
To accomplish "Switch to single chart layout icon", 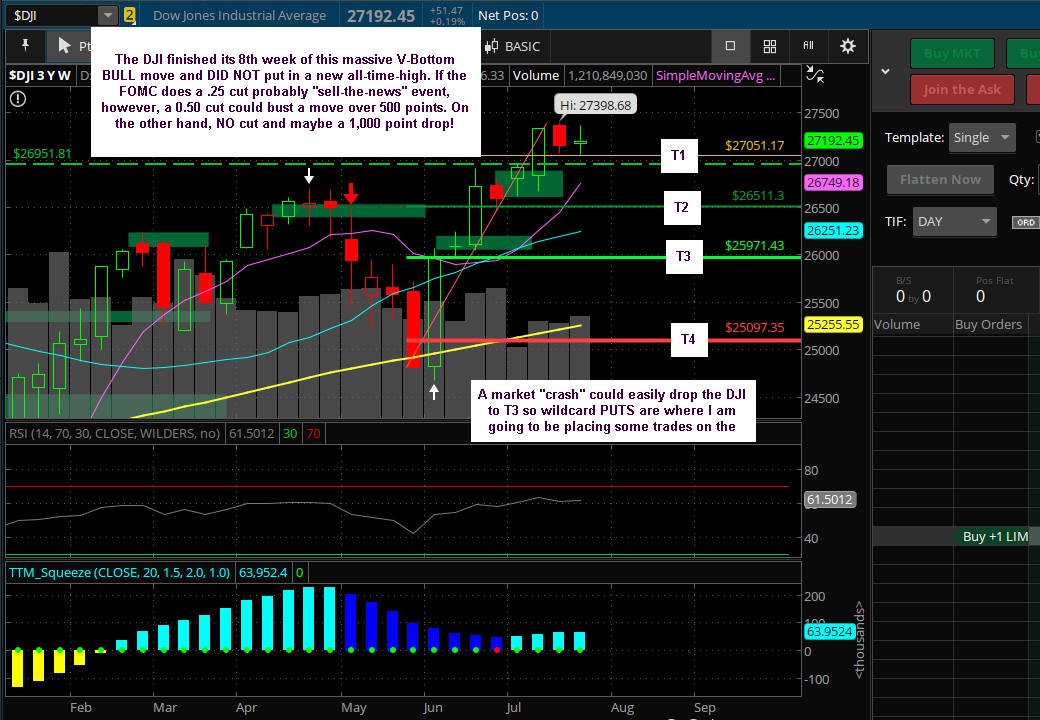I will pyautogui.click(x=730, y=46).
